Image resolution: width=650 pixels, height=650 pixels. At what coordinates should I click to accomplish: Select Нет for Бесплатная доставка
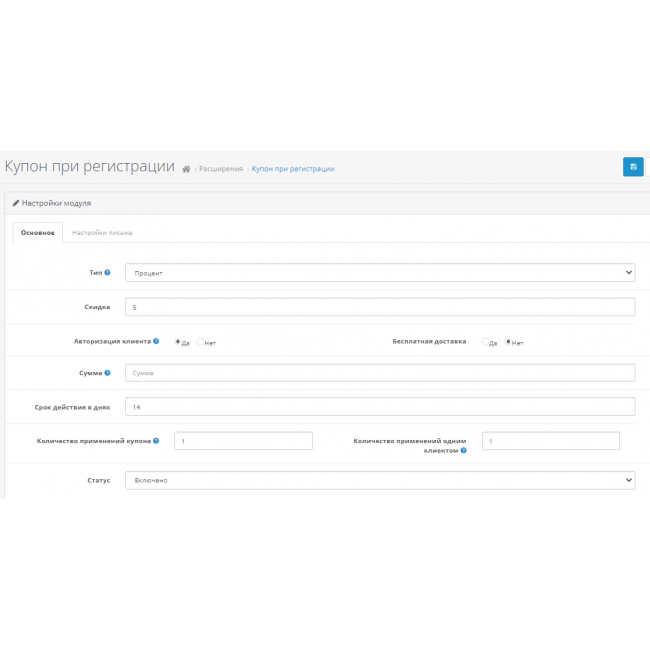(x=508, y=342)
